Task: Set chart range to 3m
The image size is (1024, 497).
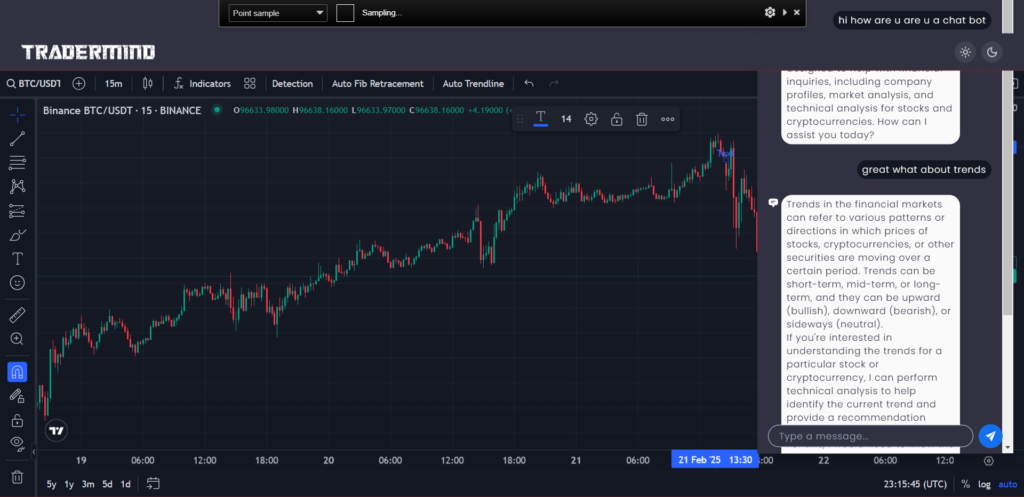Action: click(x=88, y=484)
